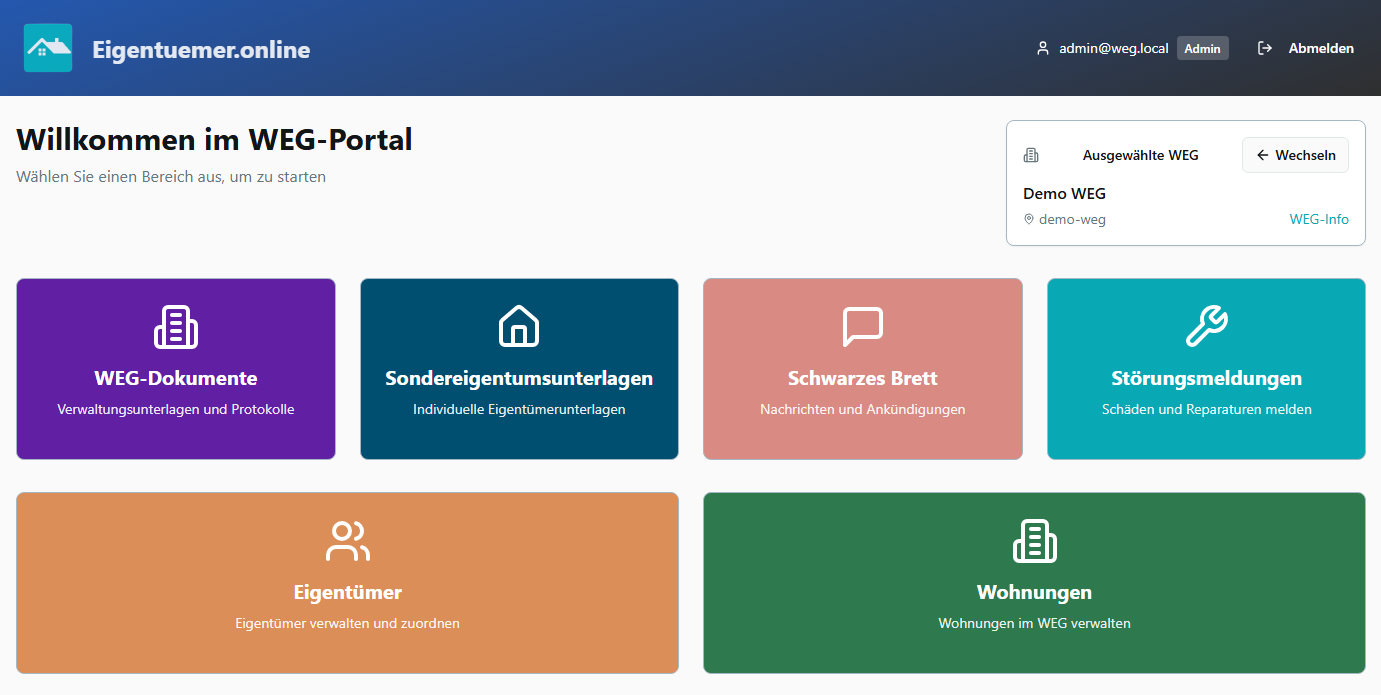This screenshot has width=1381, height=695.
Task: Open the WEG-Dokumente card title
Action: click(x=176, y=378)
